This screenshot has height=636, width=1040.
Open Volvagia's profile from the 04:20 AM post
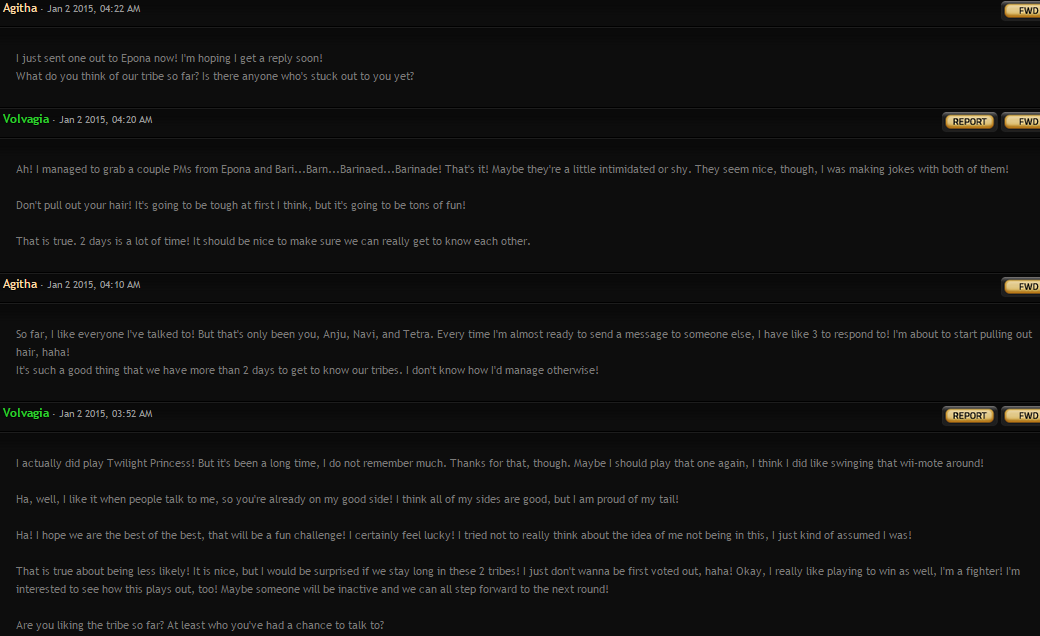pyautogui.click(x=26, y=119)
